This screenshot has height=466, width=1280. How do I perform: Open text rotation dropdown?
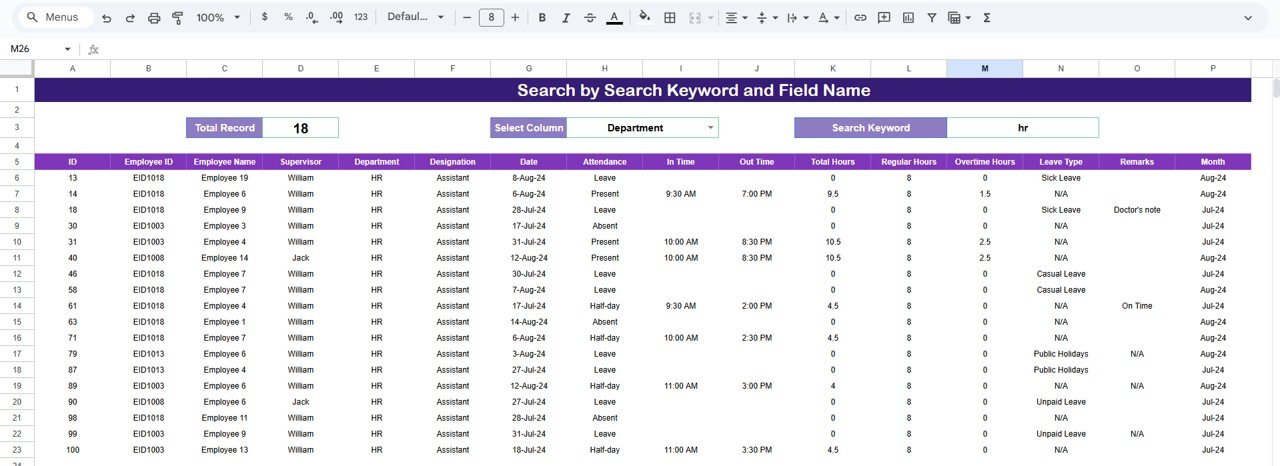pyautogui.click(x=828, y=17)
